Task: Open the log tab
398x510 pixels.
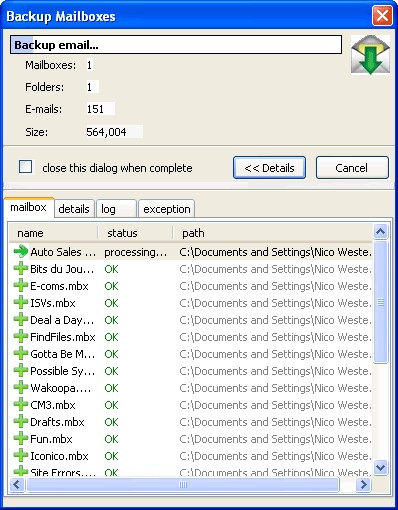Action: tap(116, 209)
